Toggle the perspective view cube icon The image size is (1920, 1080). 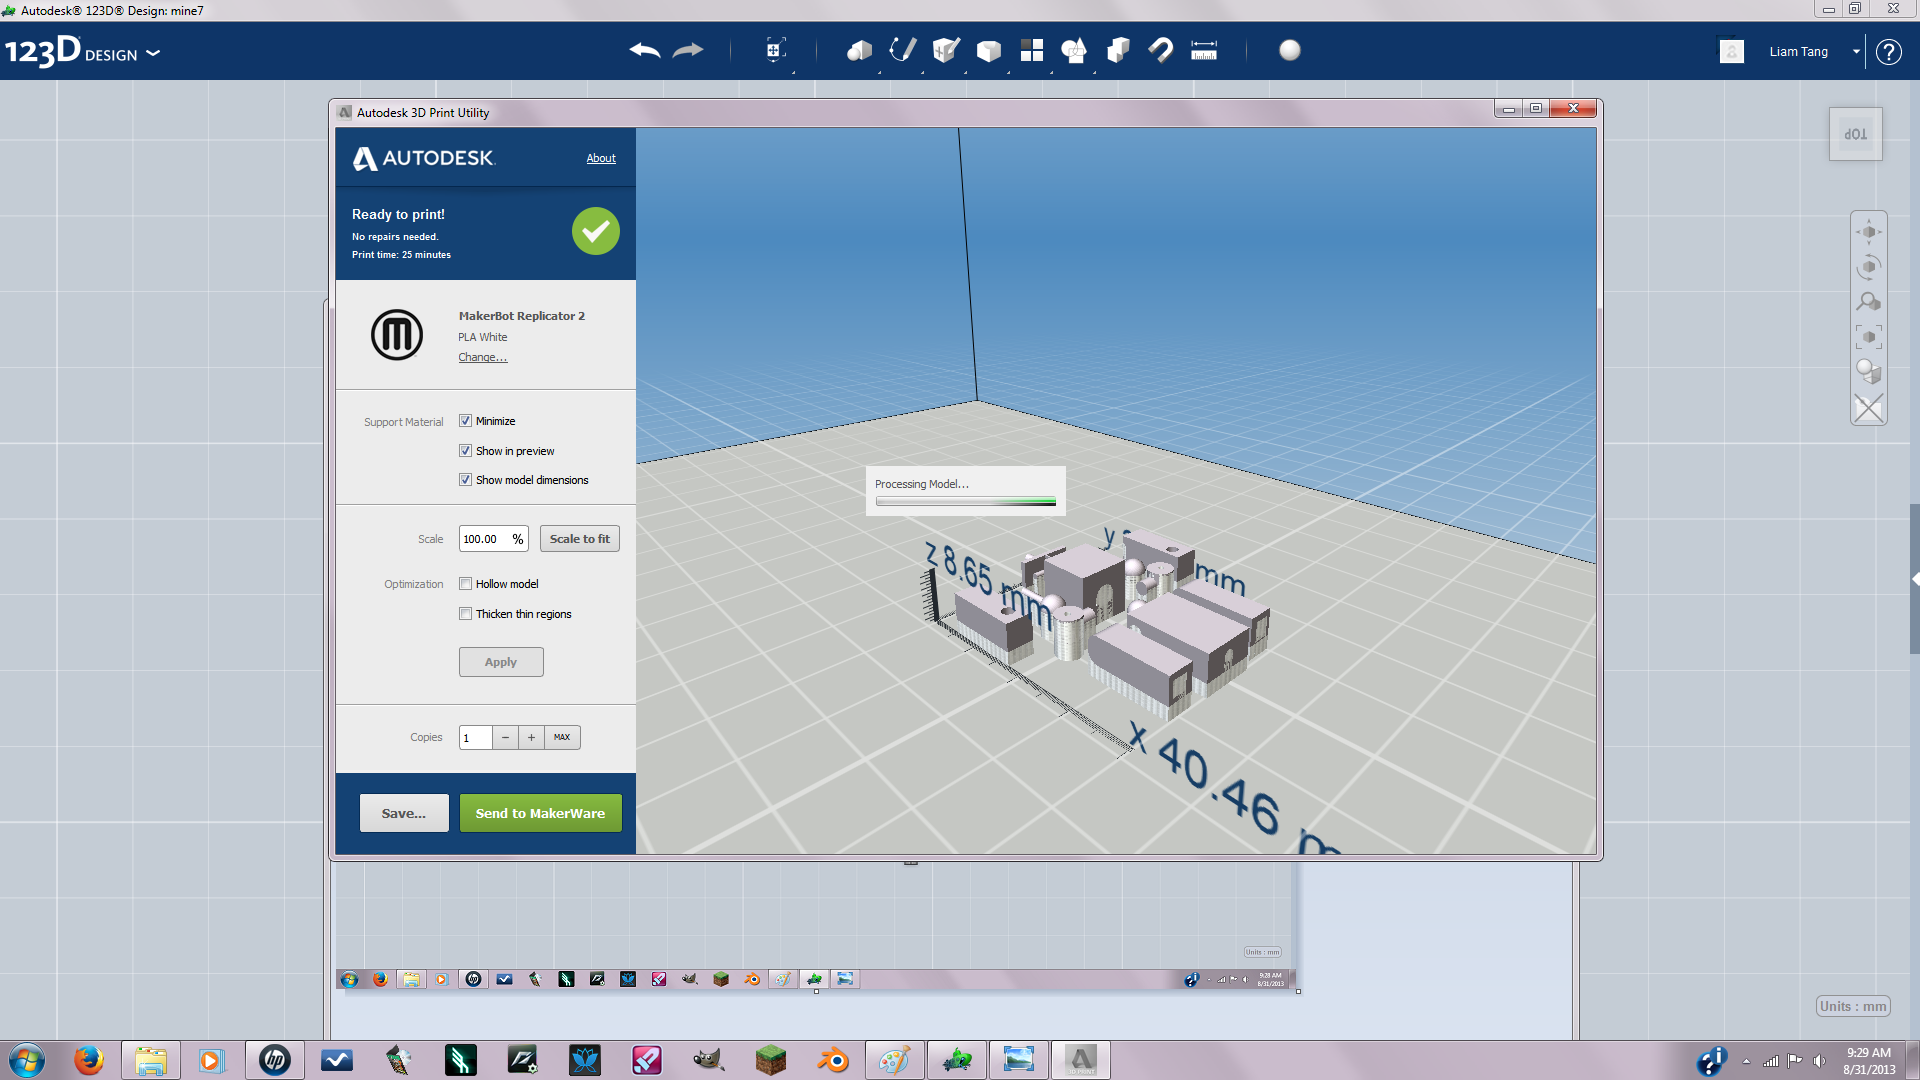point(1868,372)
